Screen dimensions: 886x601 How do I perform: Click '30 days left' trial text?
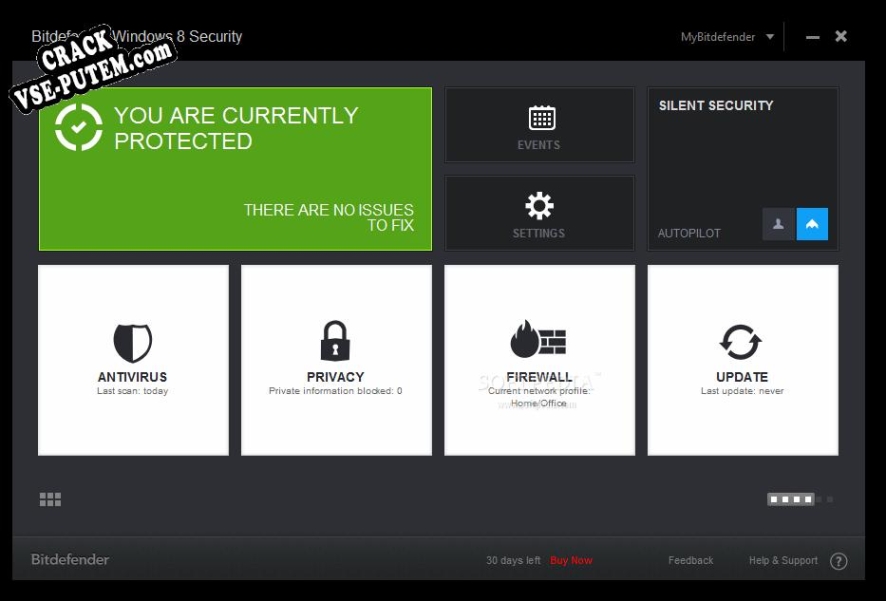(513, 560)
